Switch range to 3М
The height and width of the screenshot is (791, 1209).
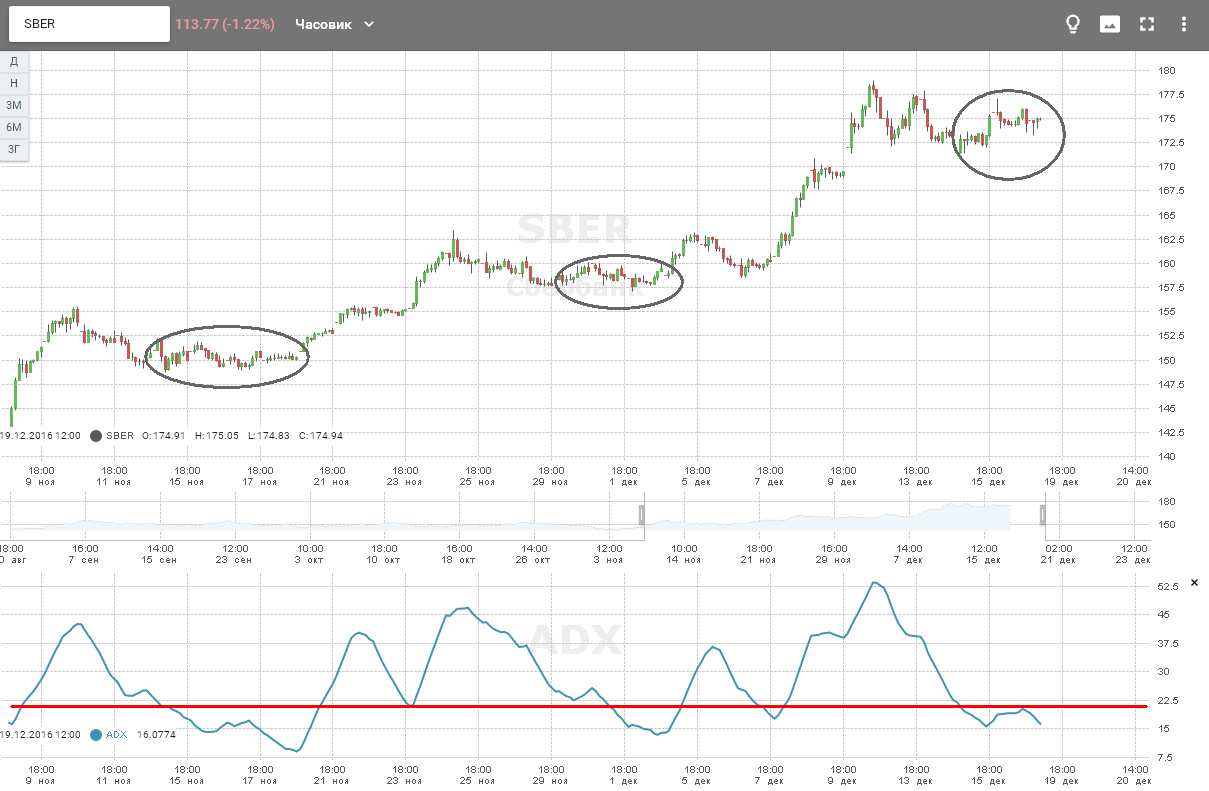pos(14,105)
